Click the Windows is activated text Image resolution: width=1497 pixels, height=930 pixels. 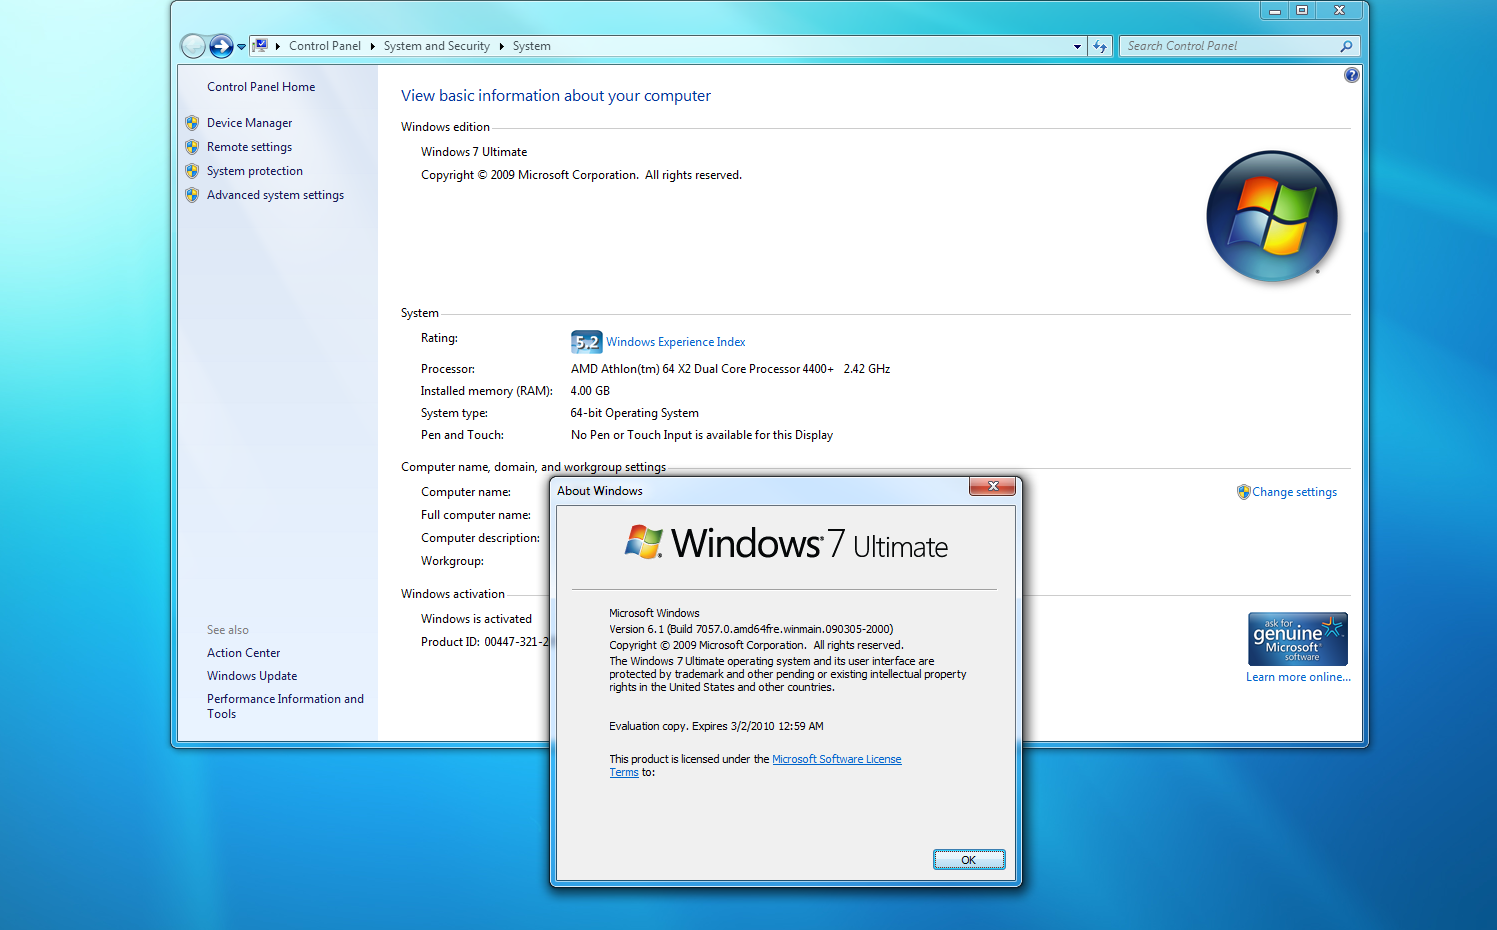(x=476, y=619)
